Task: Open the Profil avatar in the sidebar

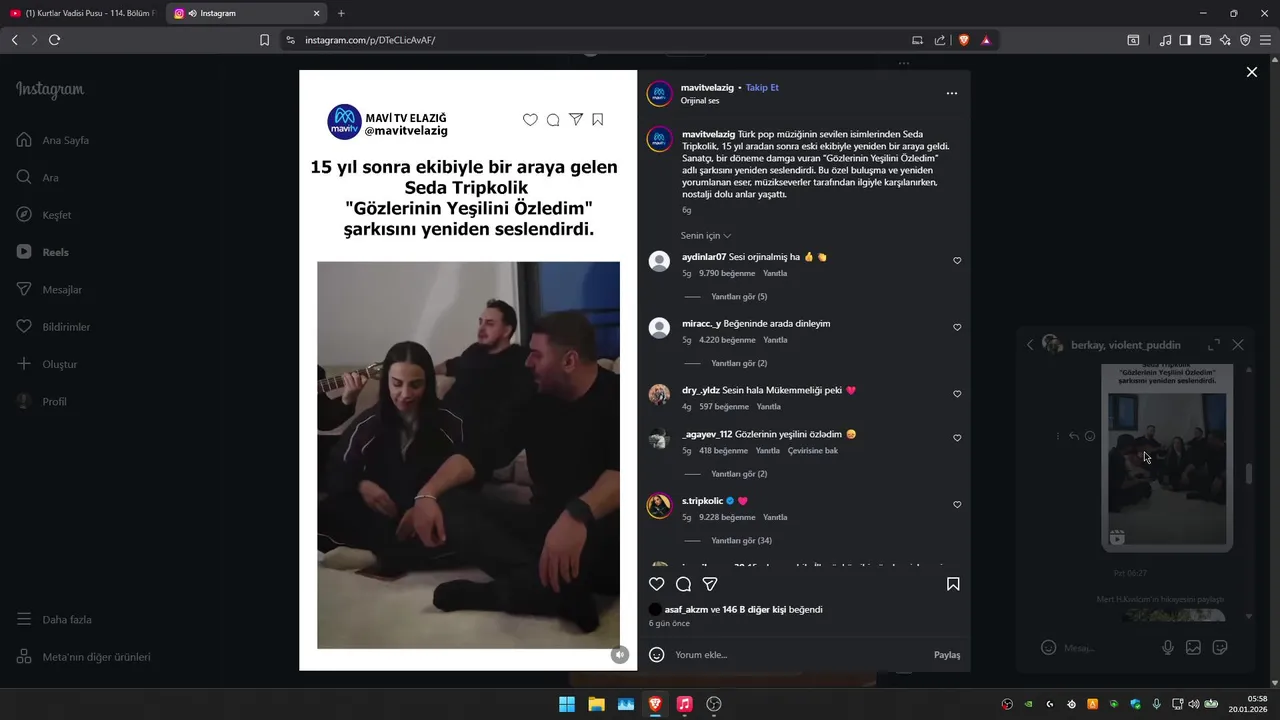Action: [x=24, y=401]
